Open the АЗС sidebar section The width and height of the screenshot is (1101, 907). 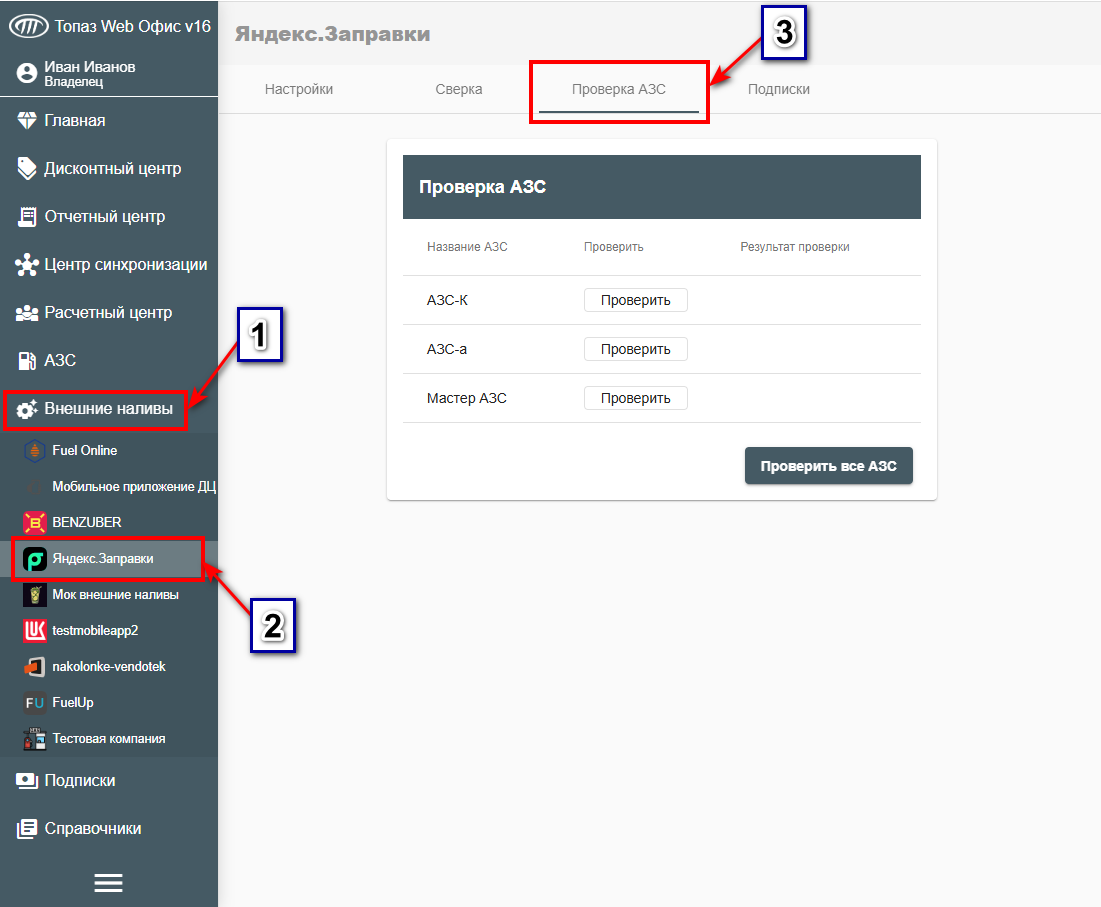(109, 361)
